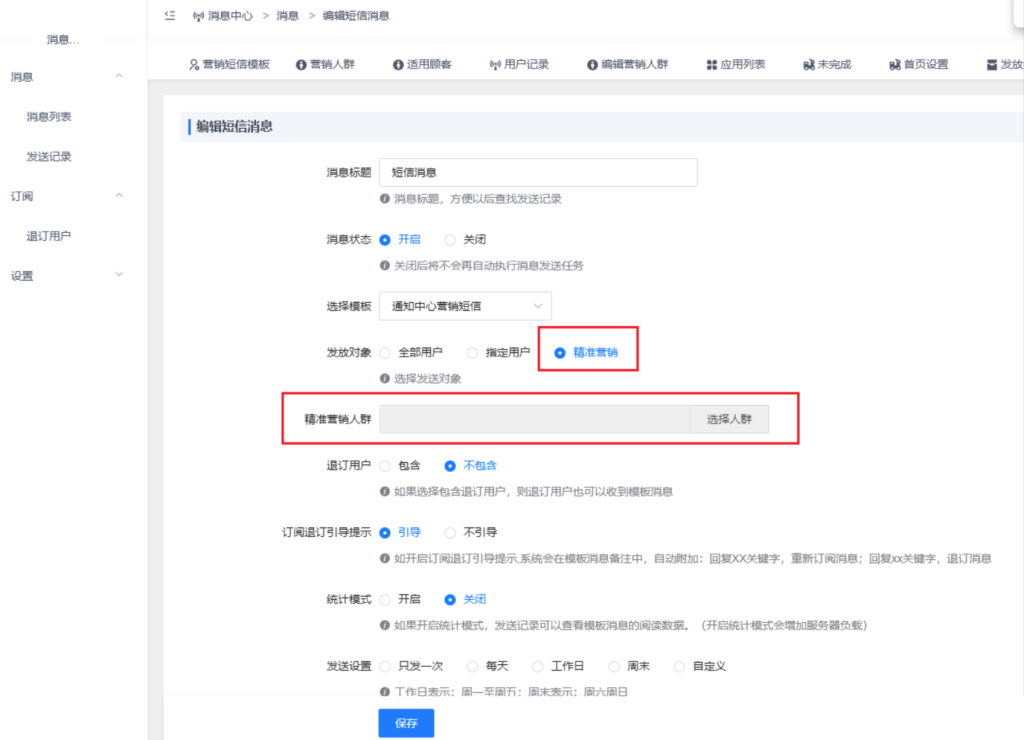Viewport: 1024px width, 740px height.
Task: Click the 未完成 tab icon
Action: pyautogui.click(x=808, y=65)
